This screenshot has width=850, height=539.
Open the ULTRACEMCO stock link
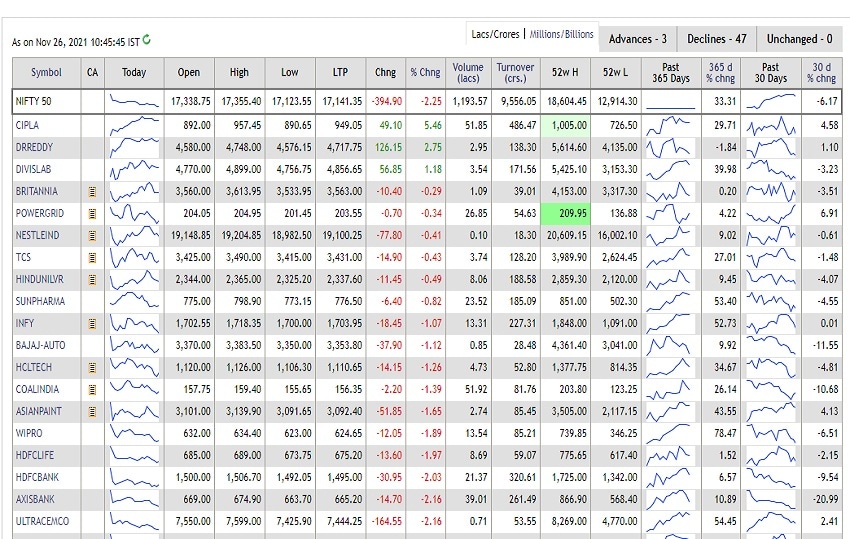[42, 522]
